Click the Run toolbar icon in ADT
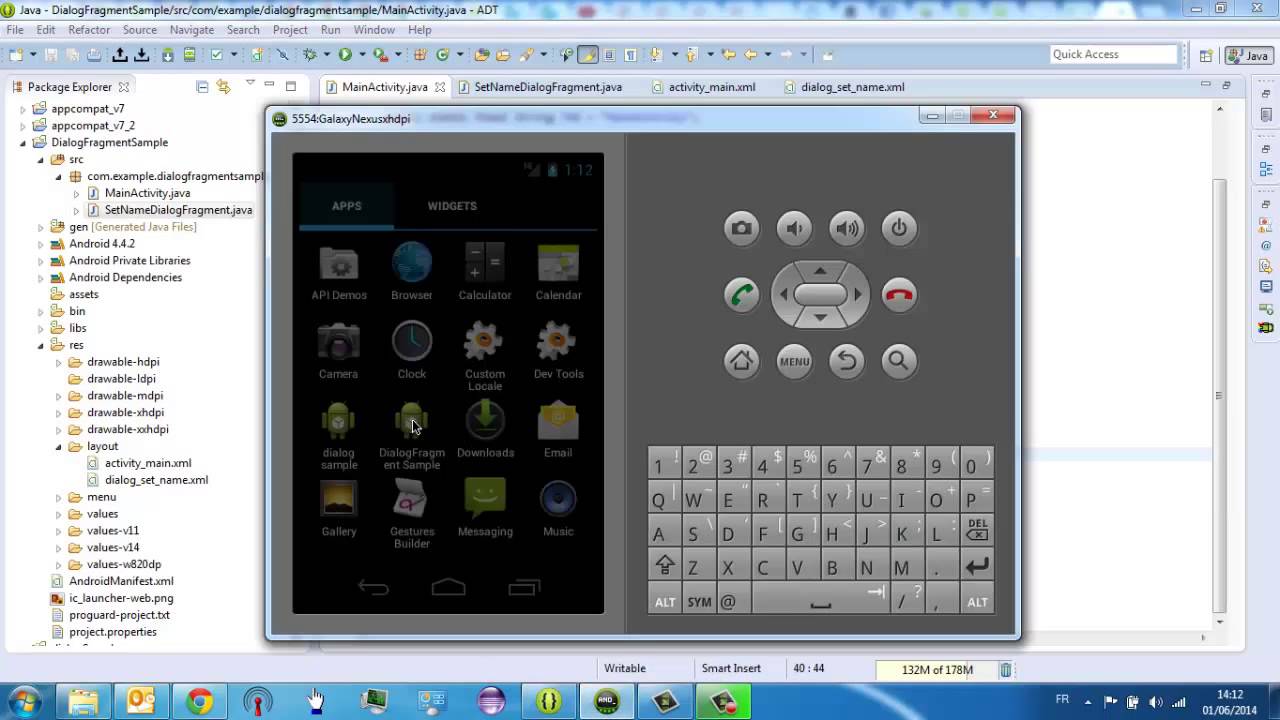The height and width of the screenshot is (720, 1280). (345, 55)
